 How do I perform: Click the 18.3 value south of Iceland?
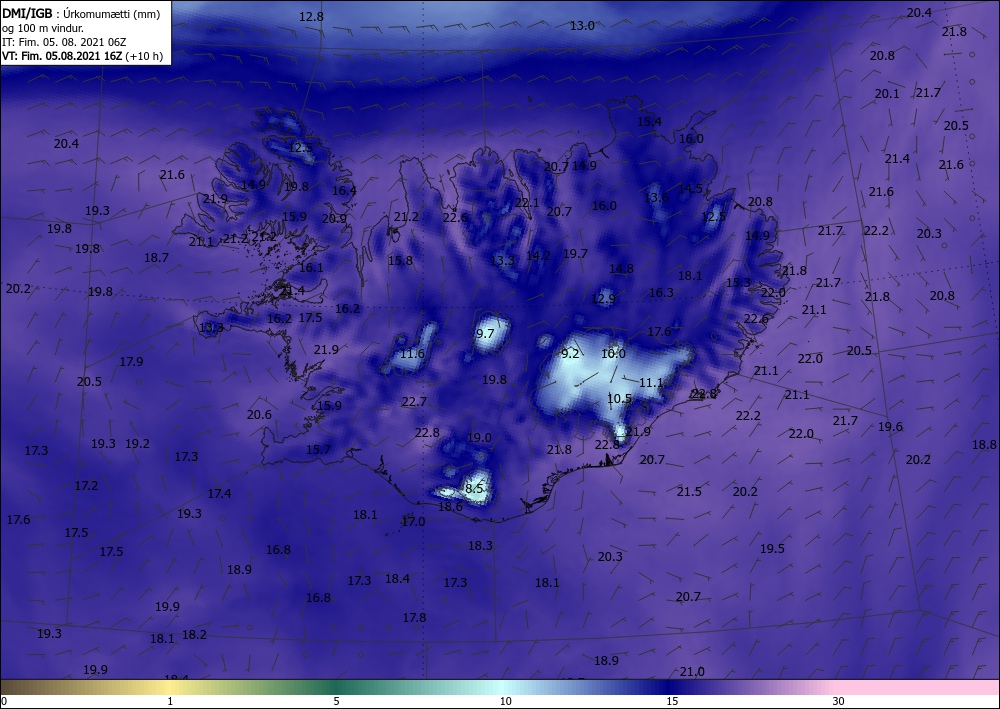coord(480,545)
